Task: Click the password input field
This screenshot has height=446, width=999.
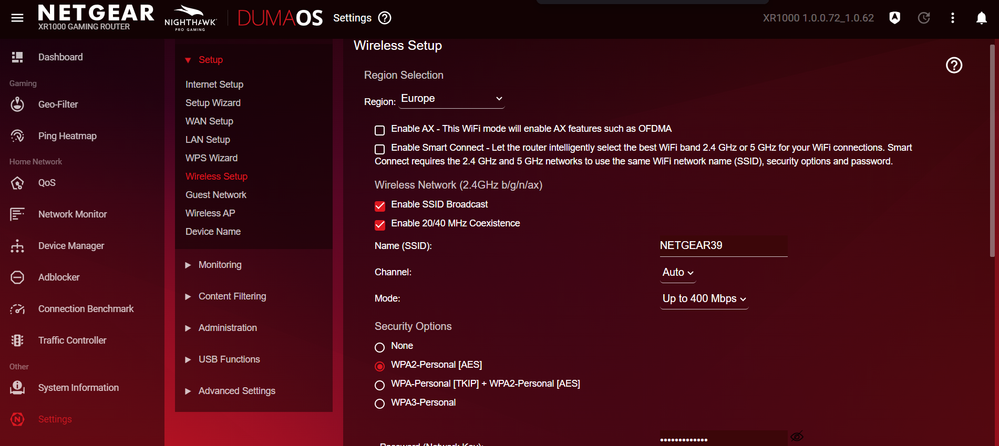Action: point(723,438)
